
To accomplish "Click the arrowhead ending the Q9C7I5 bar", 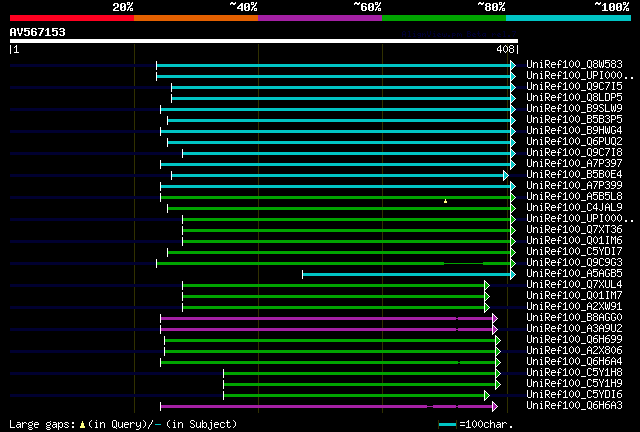I will (x=513, y=87).
